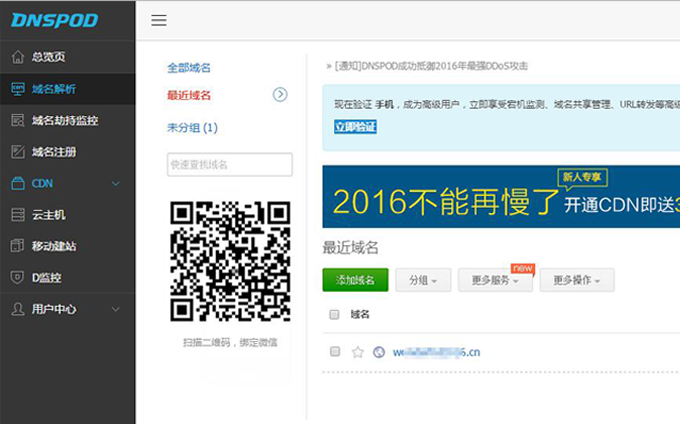Click the 域名注册 sidebar icon

click(17, 152)
